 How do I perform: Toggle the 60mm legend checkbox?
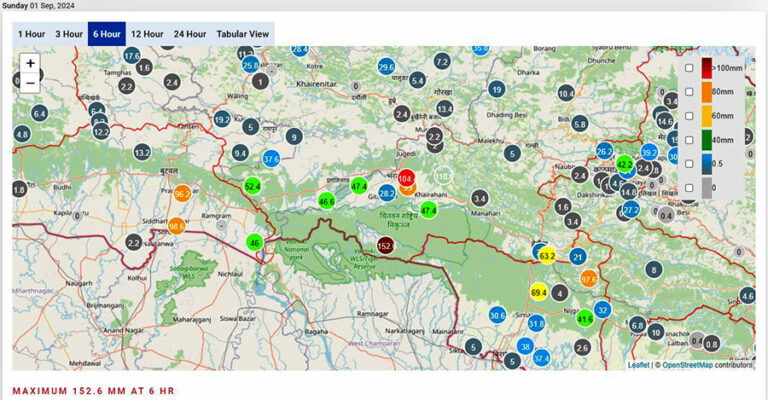[x=689, y=115]
